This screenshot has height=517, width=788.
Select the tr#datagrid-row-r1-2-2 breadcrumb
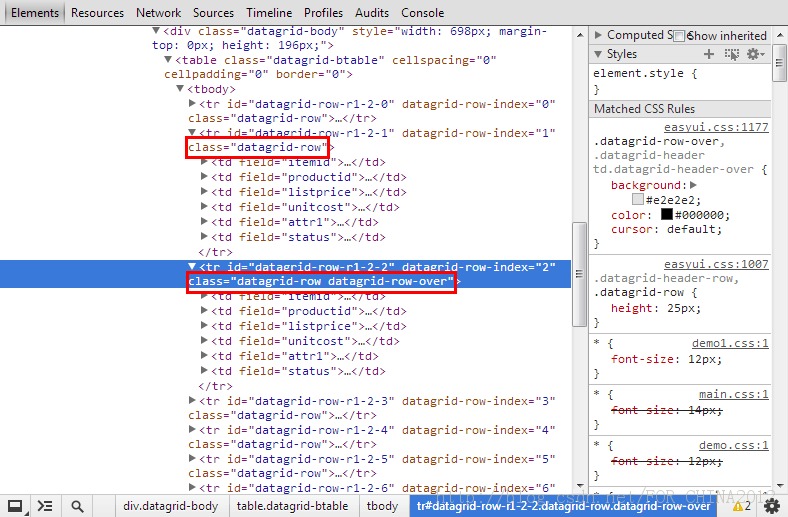(563, 506)
